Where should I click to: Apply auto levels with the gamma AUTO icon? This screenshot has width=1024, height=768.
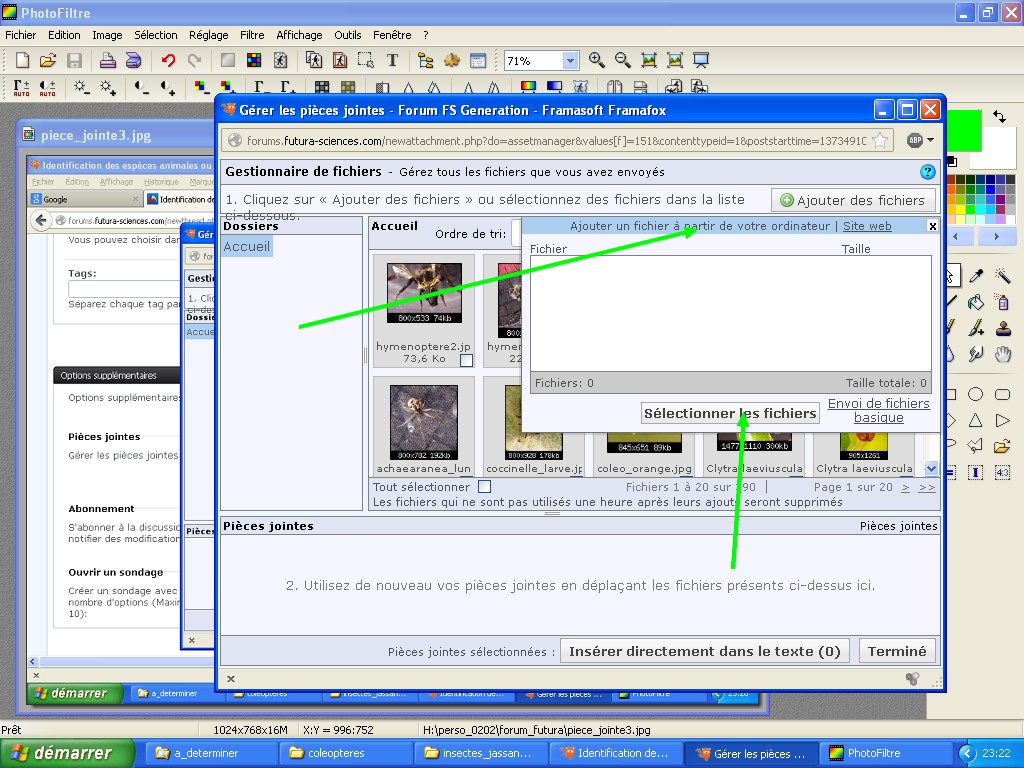22,88
